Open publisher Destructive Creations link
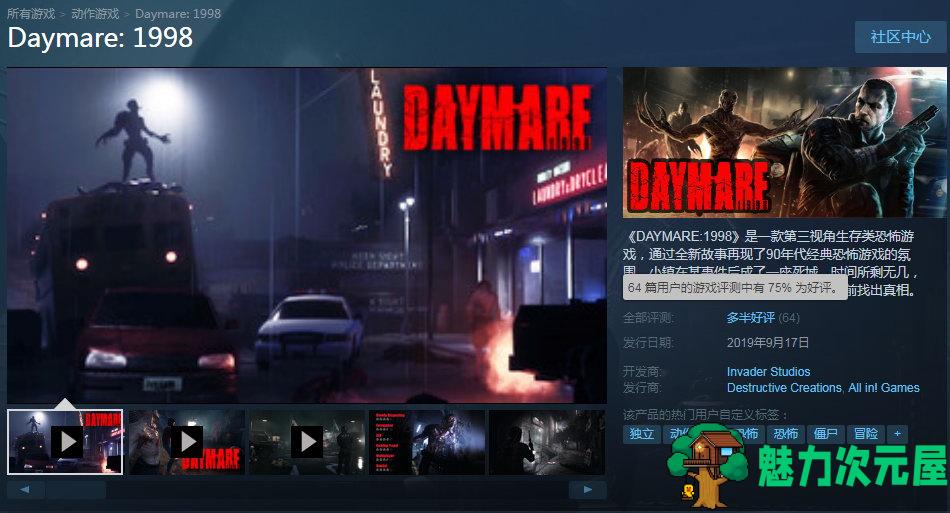 click(x=785, y=388)
